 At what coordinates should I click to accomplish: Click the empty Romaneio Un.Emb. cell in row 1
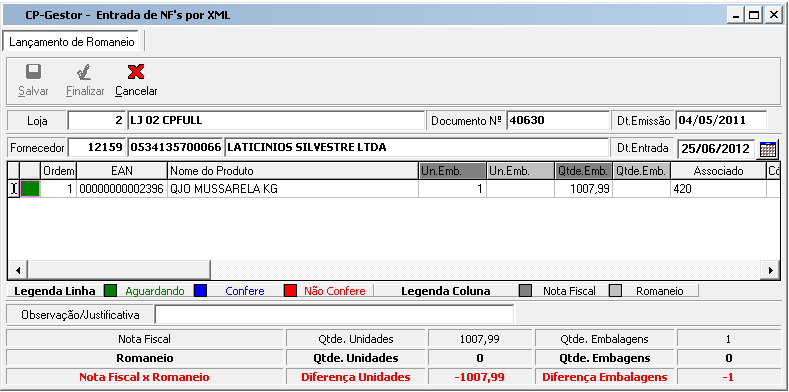[520, 189]
